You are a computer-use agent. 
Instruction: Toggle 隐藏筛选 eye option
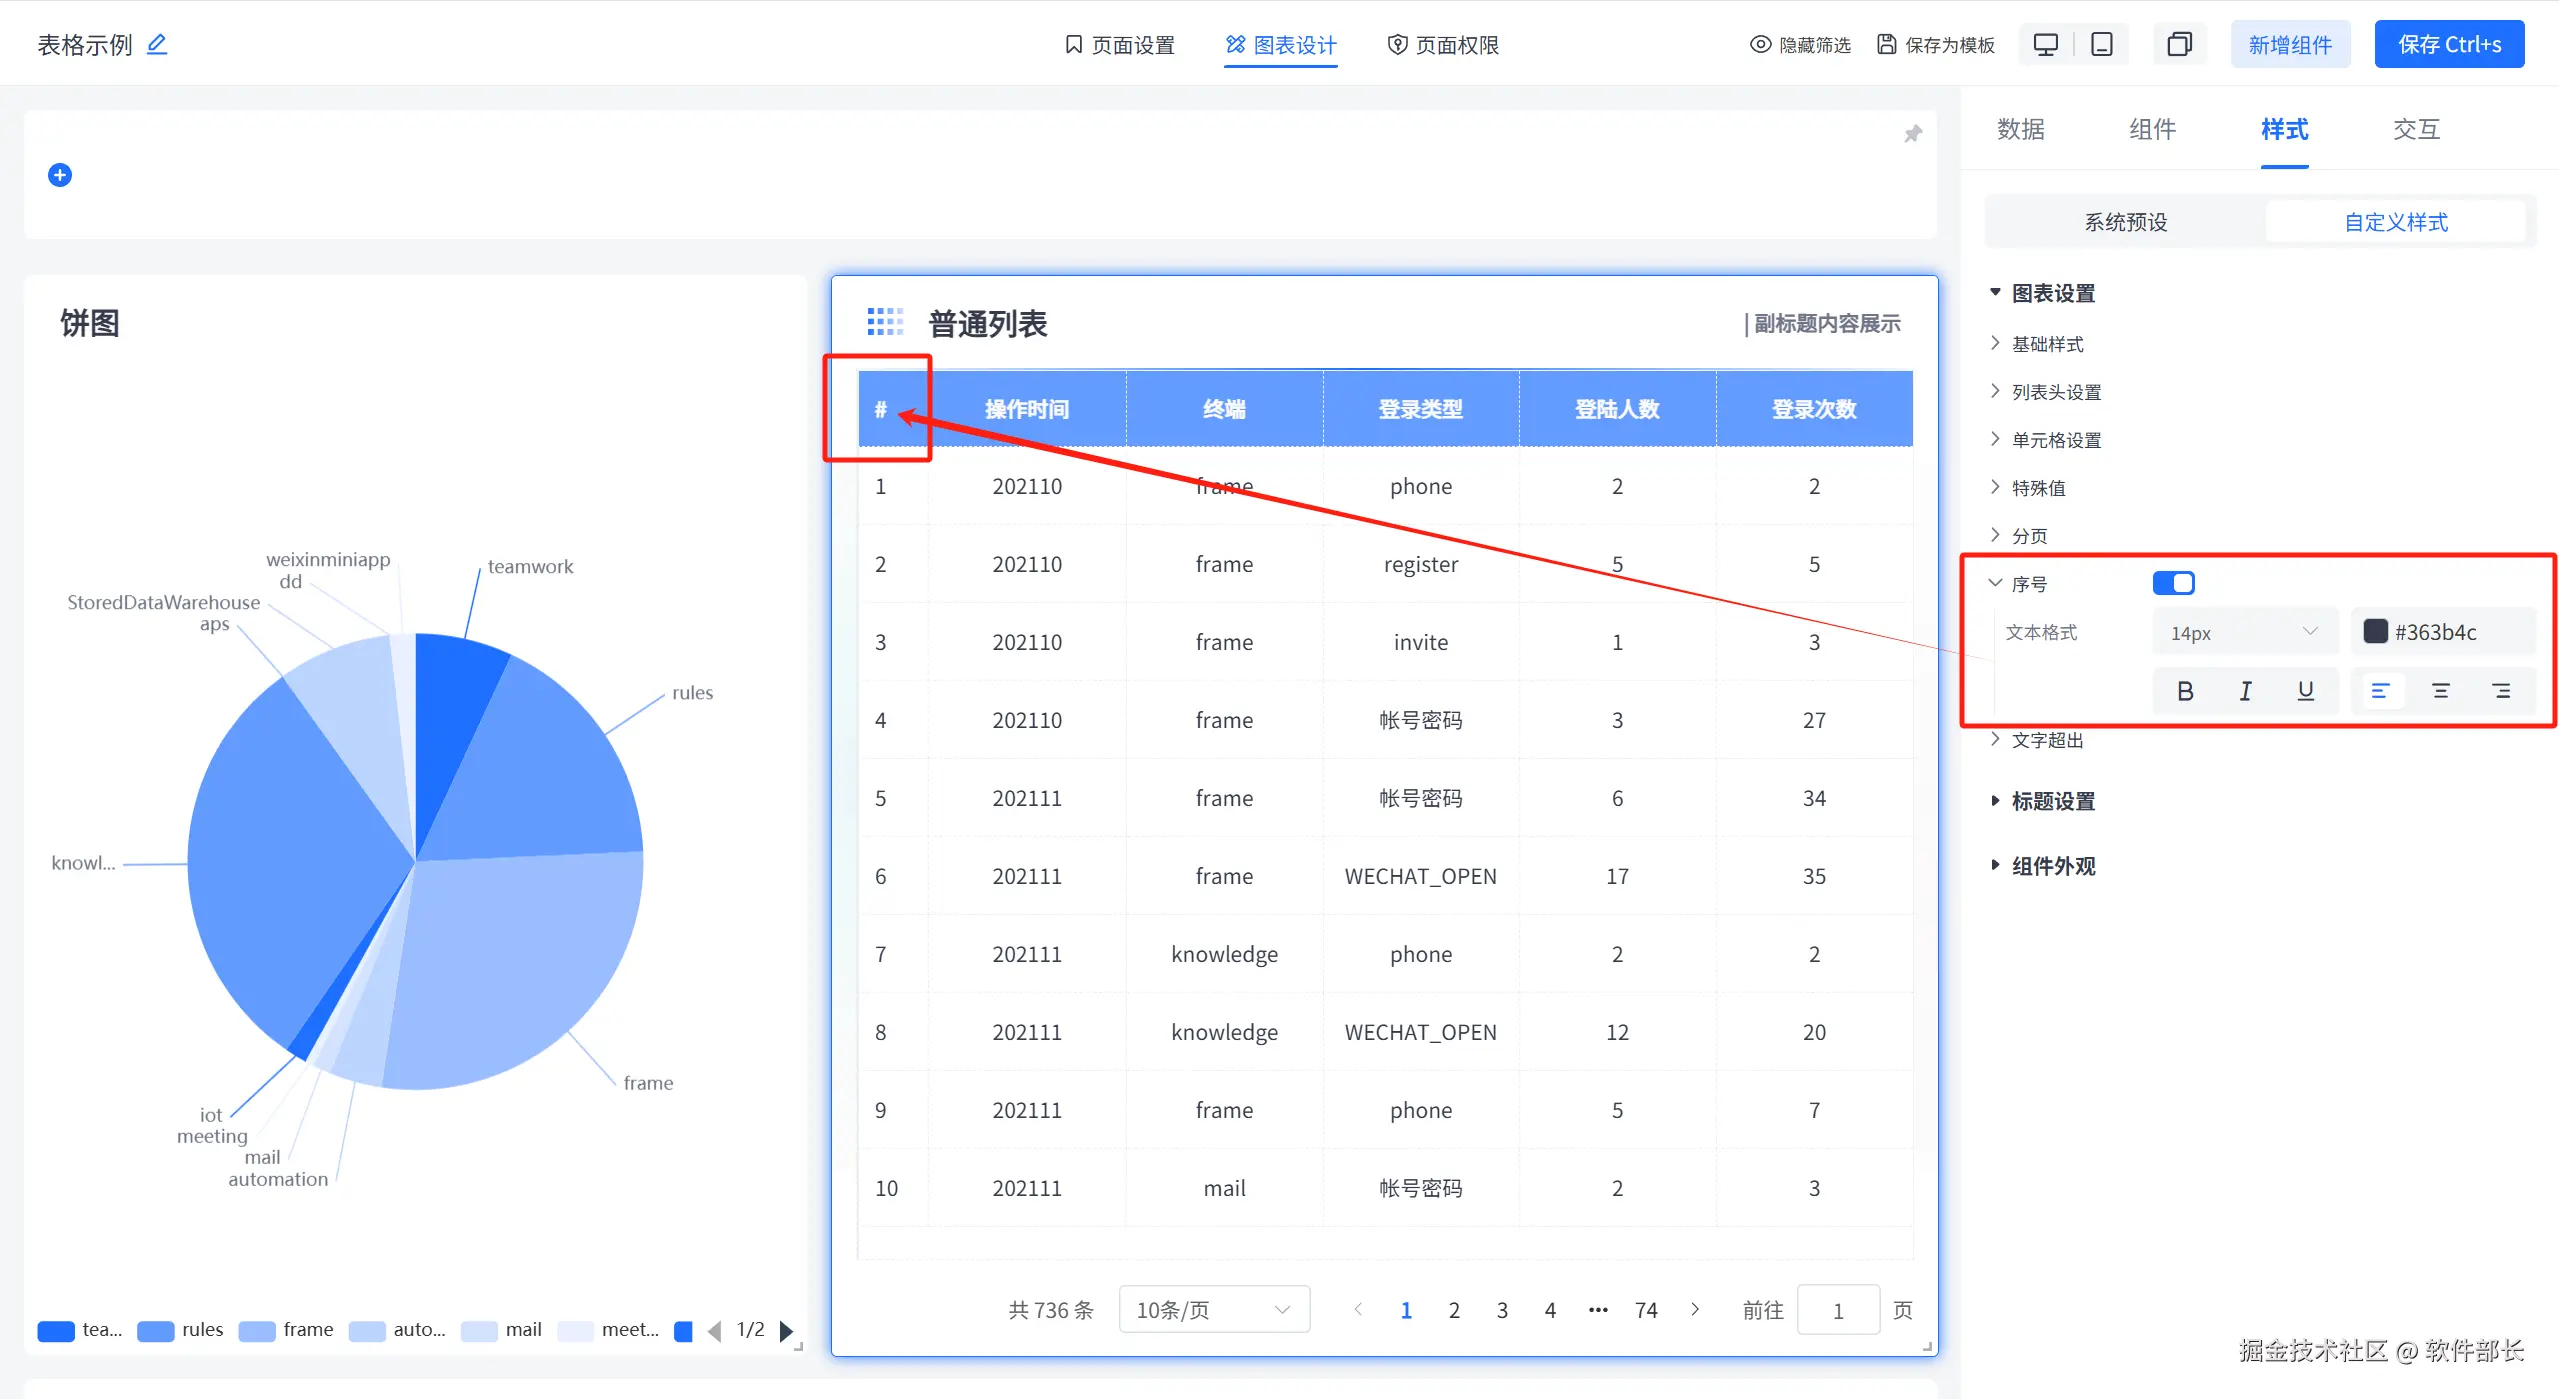(x=1800, y=45)
